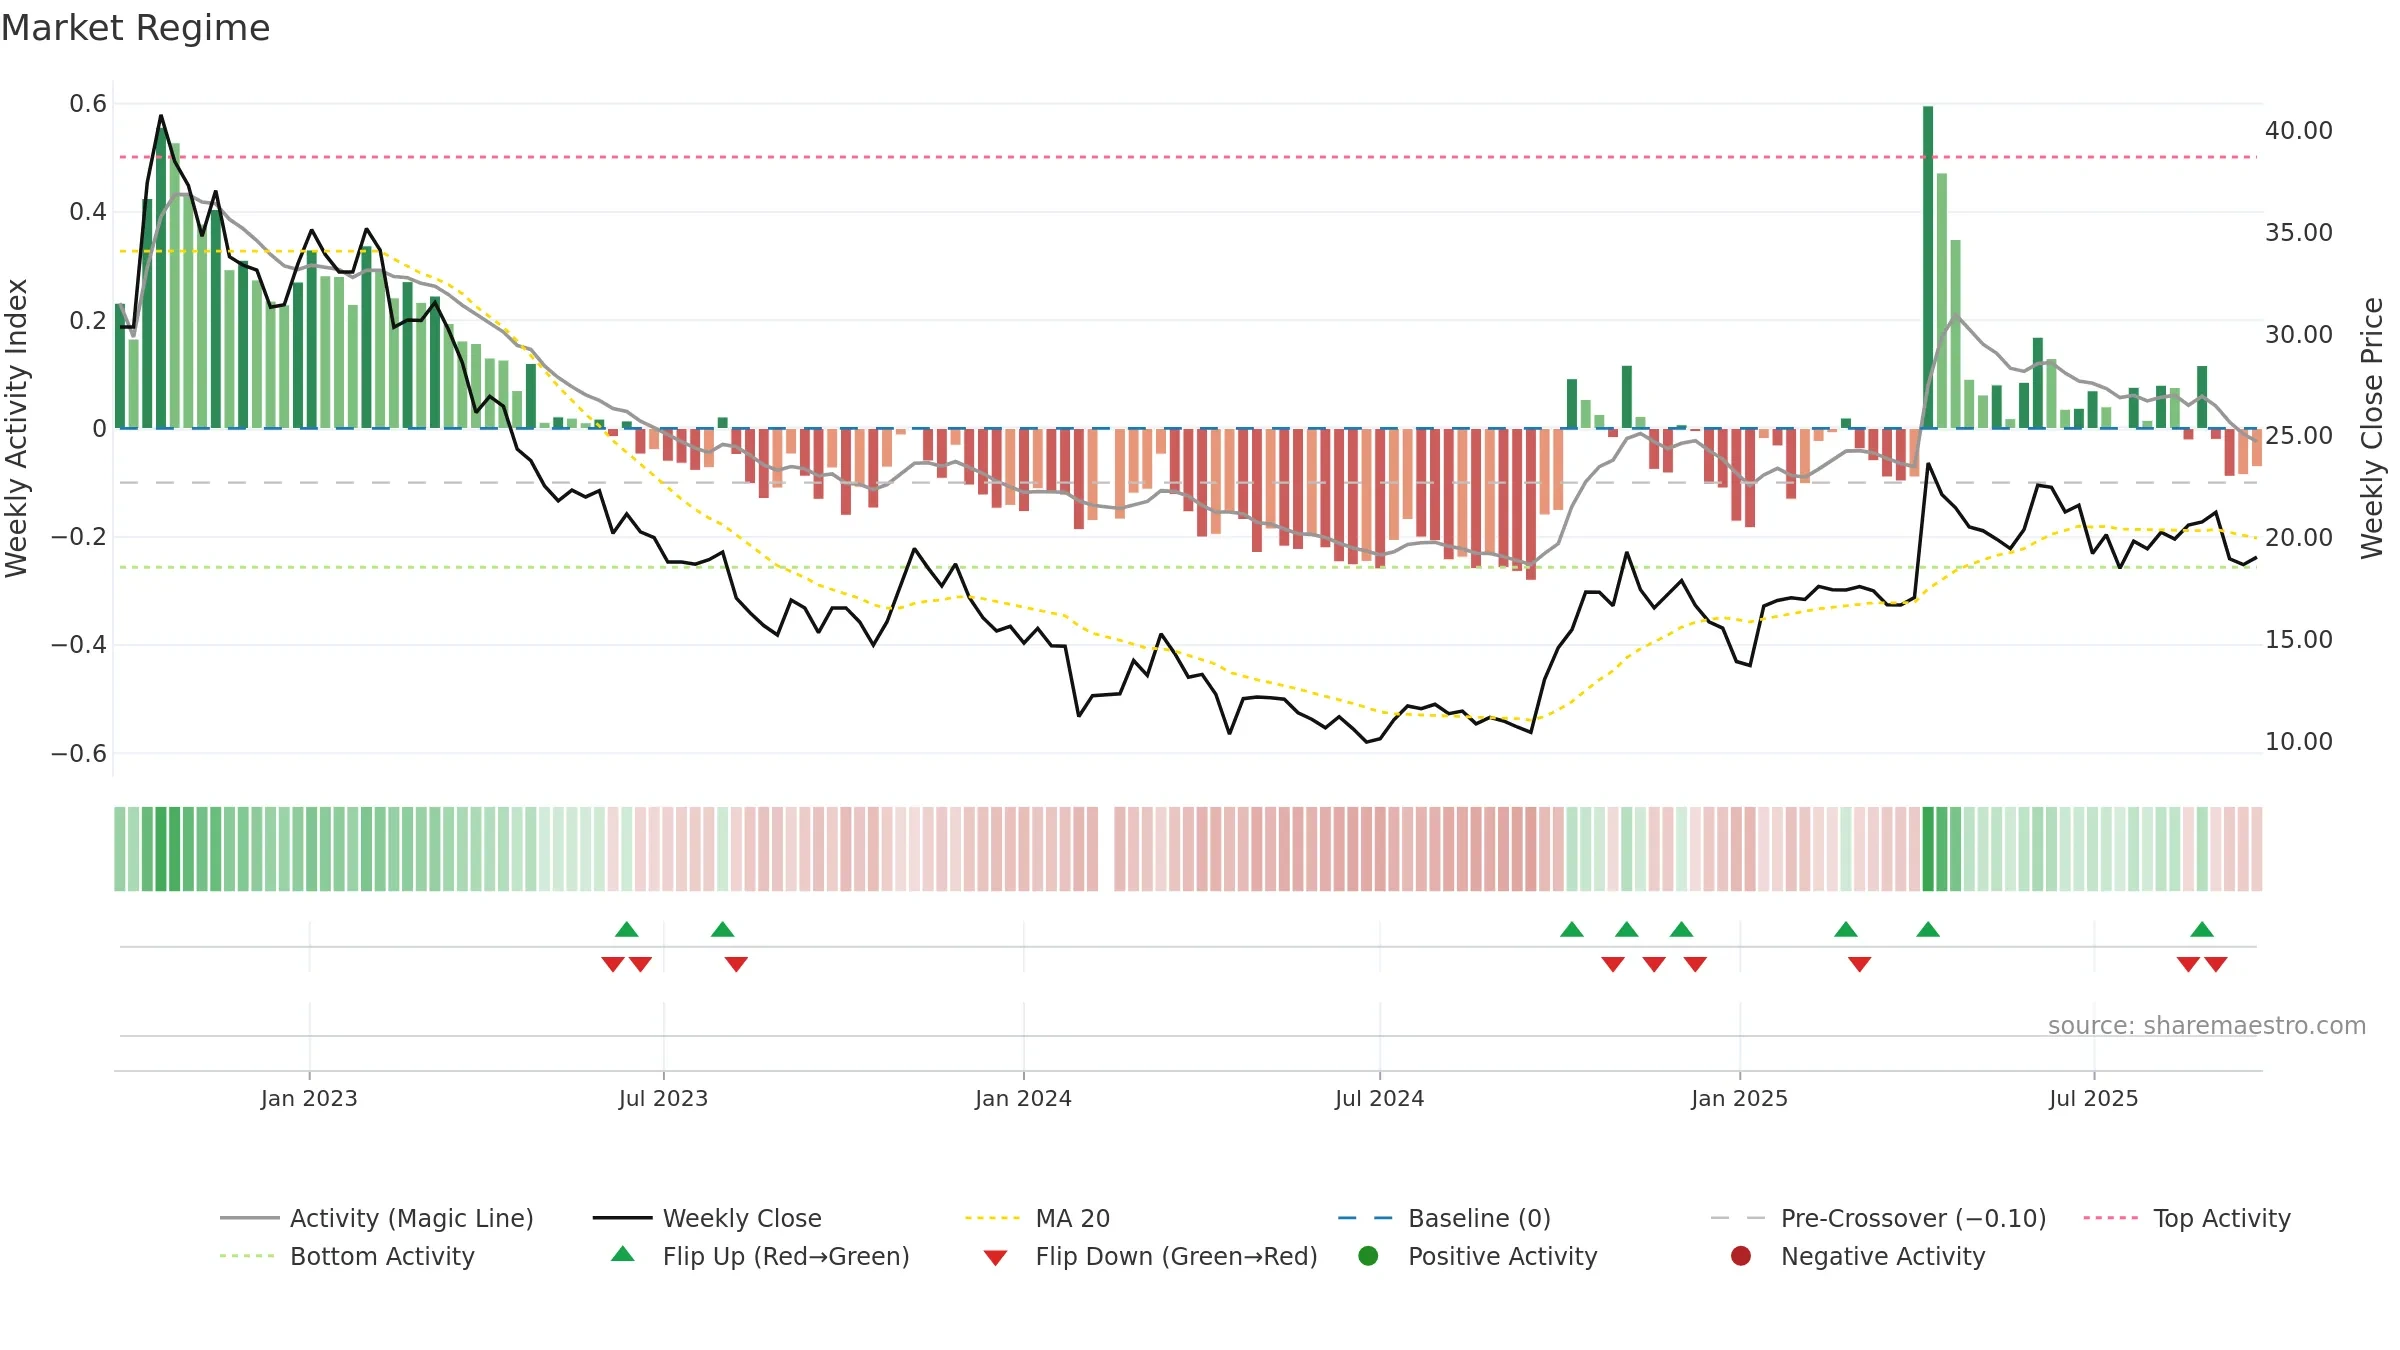Select the Flip Up marker just before Jul 2023

click(627, 929)
